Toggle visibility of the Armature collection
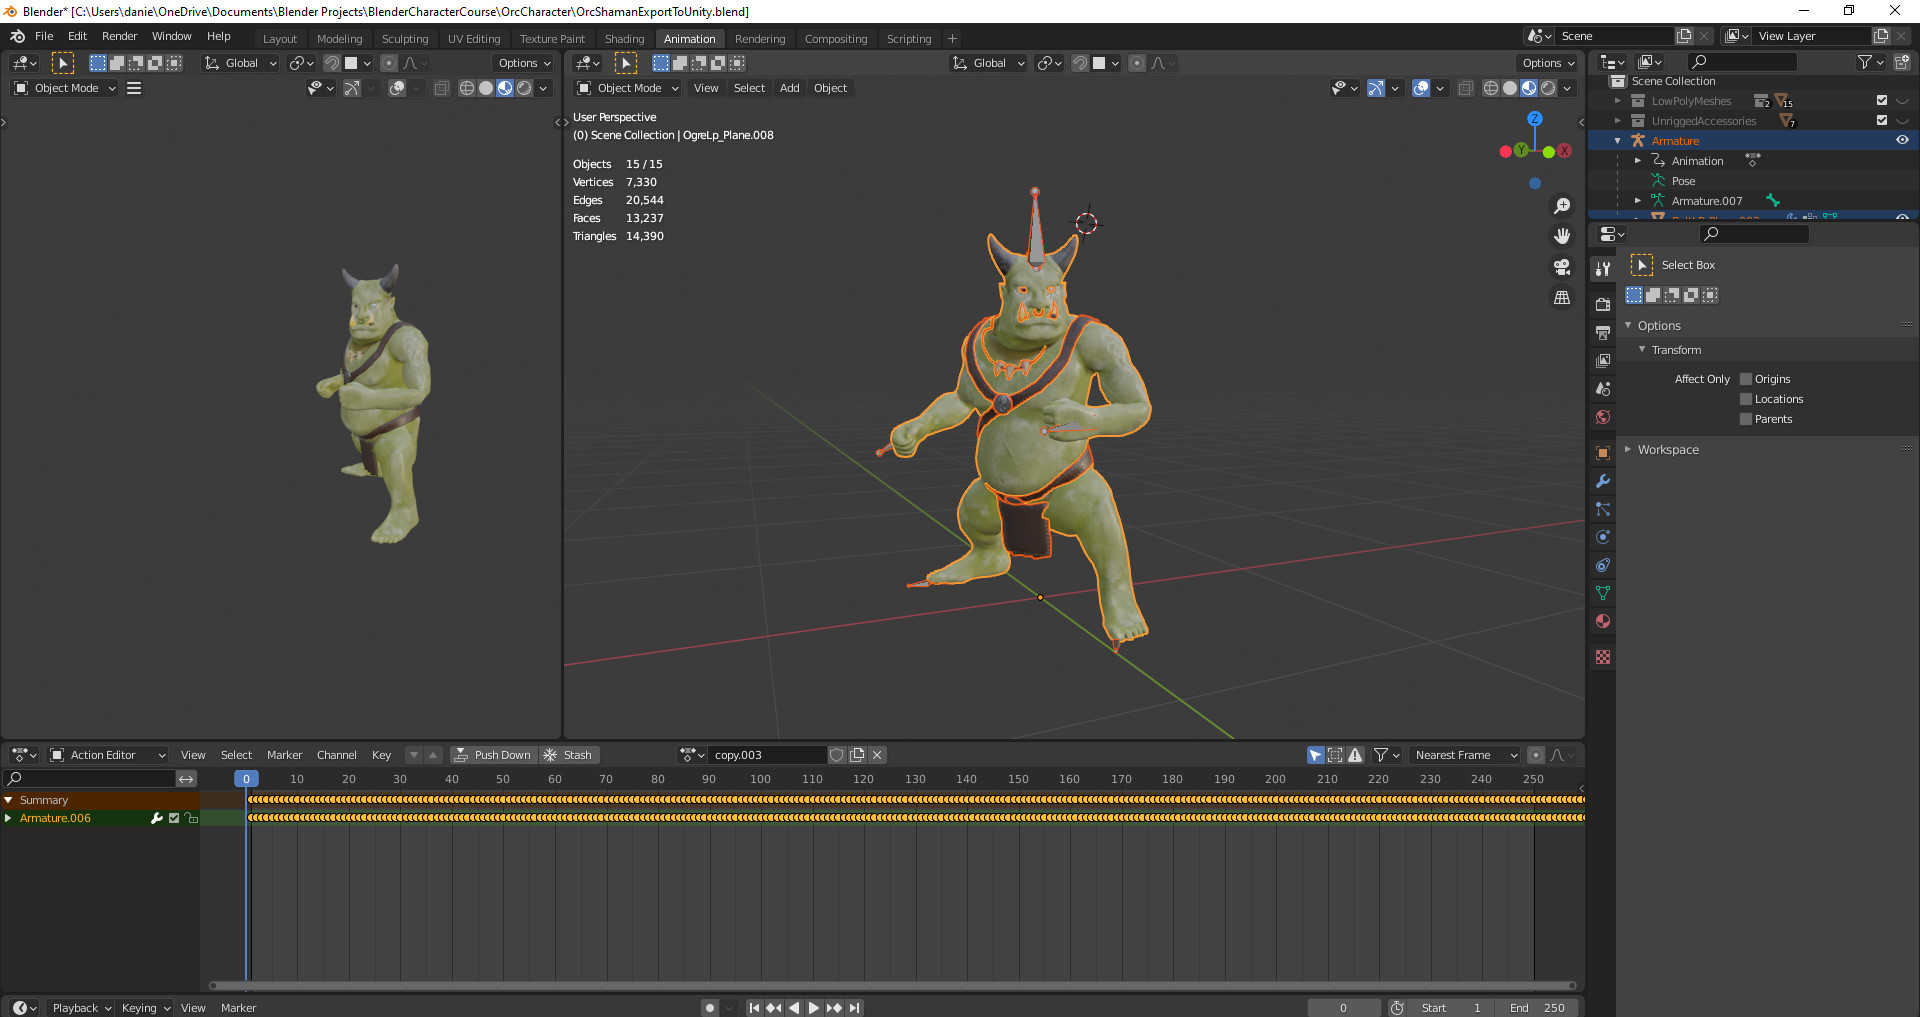The height and width of the screenshot is (1017, 1920). 1900,140
